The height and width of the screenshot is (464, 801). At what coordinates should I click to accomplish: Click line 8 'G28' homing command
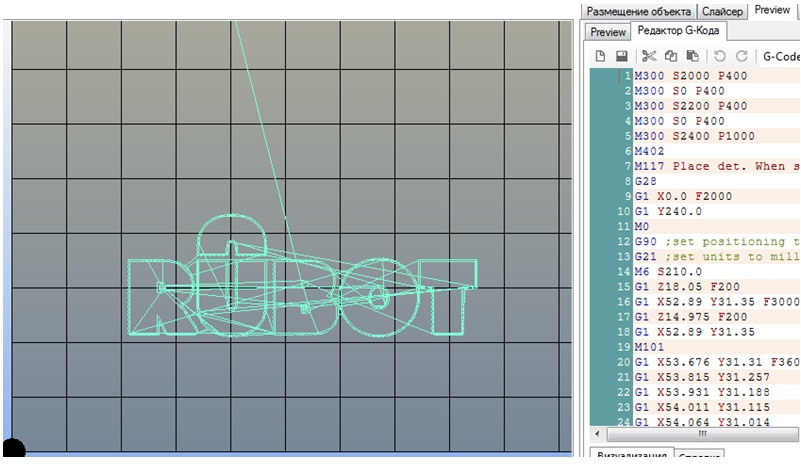point(646,181)
